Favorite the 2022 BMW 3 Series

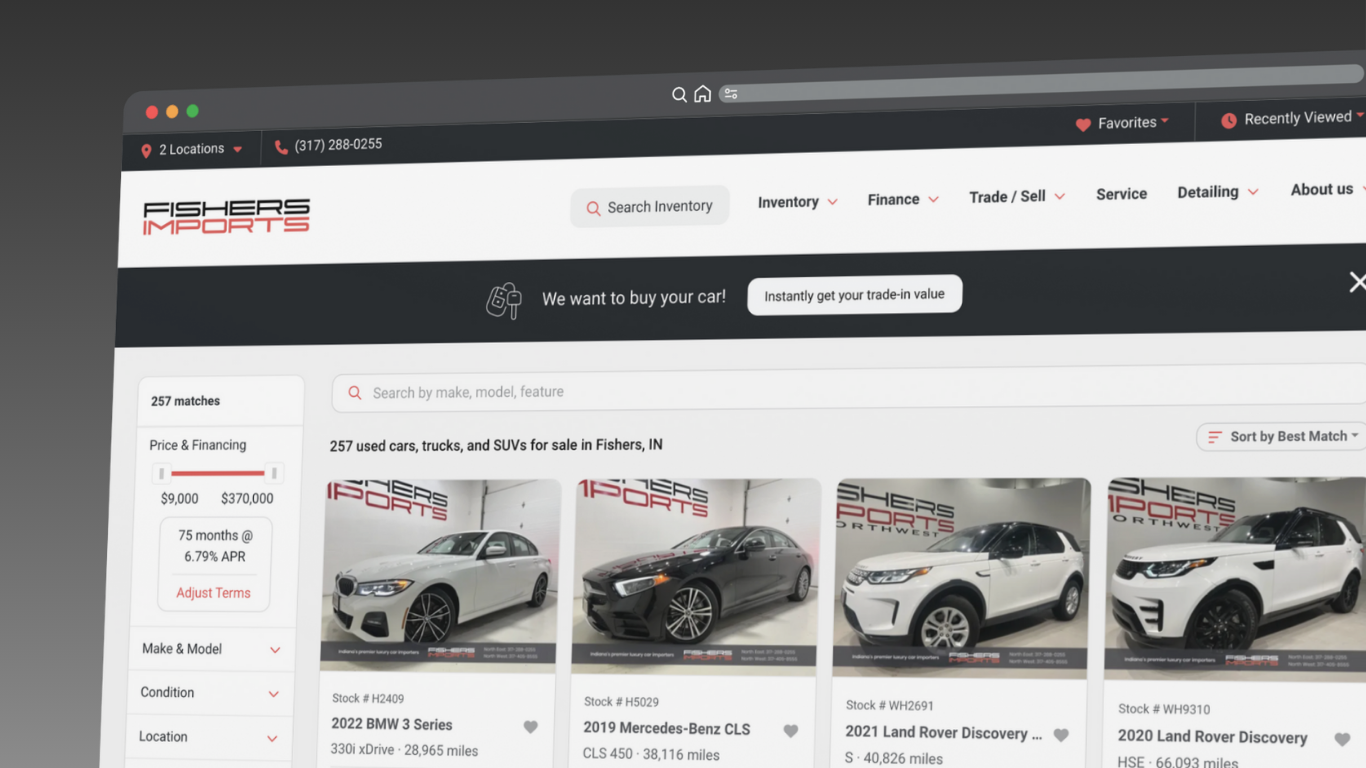(x=531, y=727)
